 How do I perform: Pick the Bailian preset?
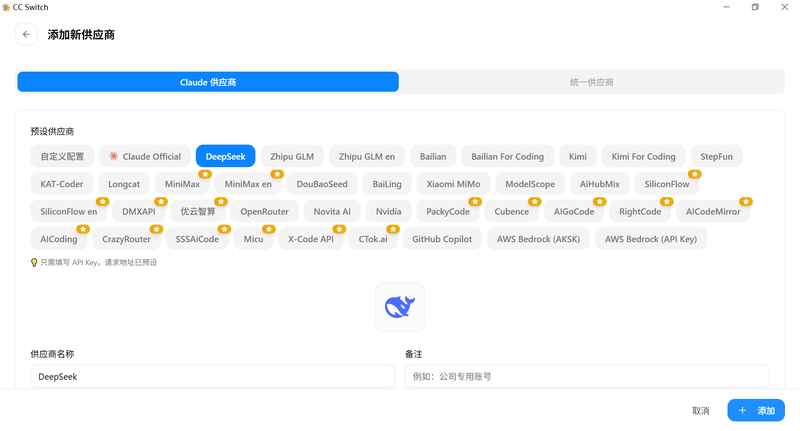pyautogui.click(x=433, y=157)
